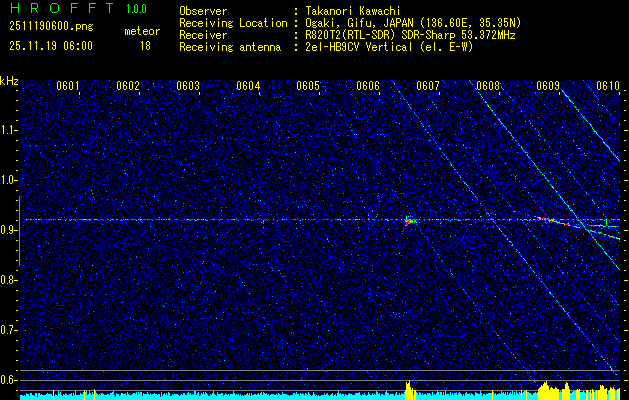Click the red meteor echo near 0607
The width and height of the screenshot is (629, 400).
tap(409, 221)
